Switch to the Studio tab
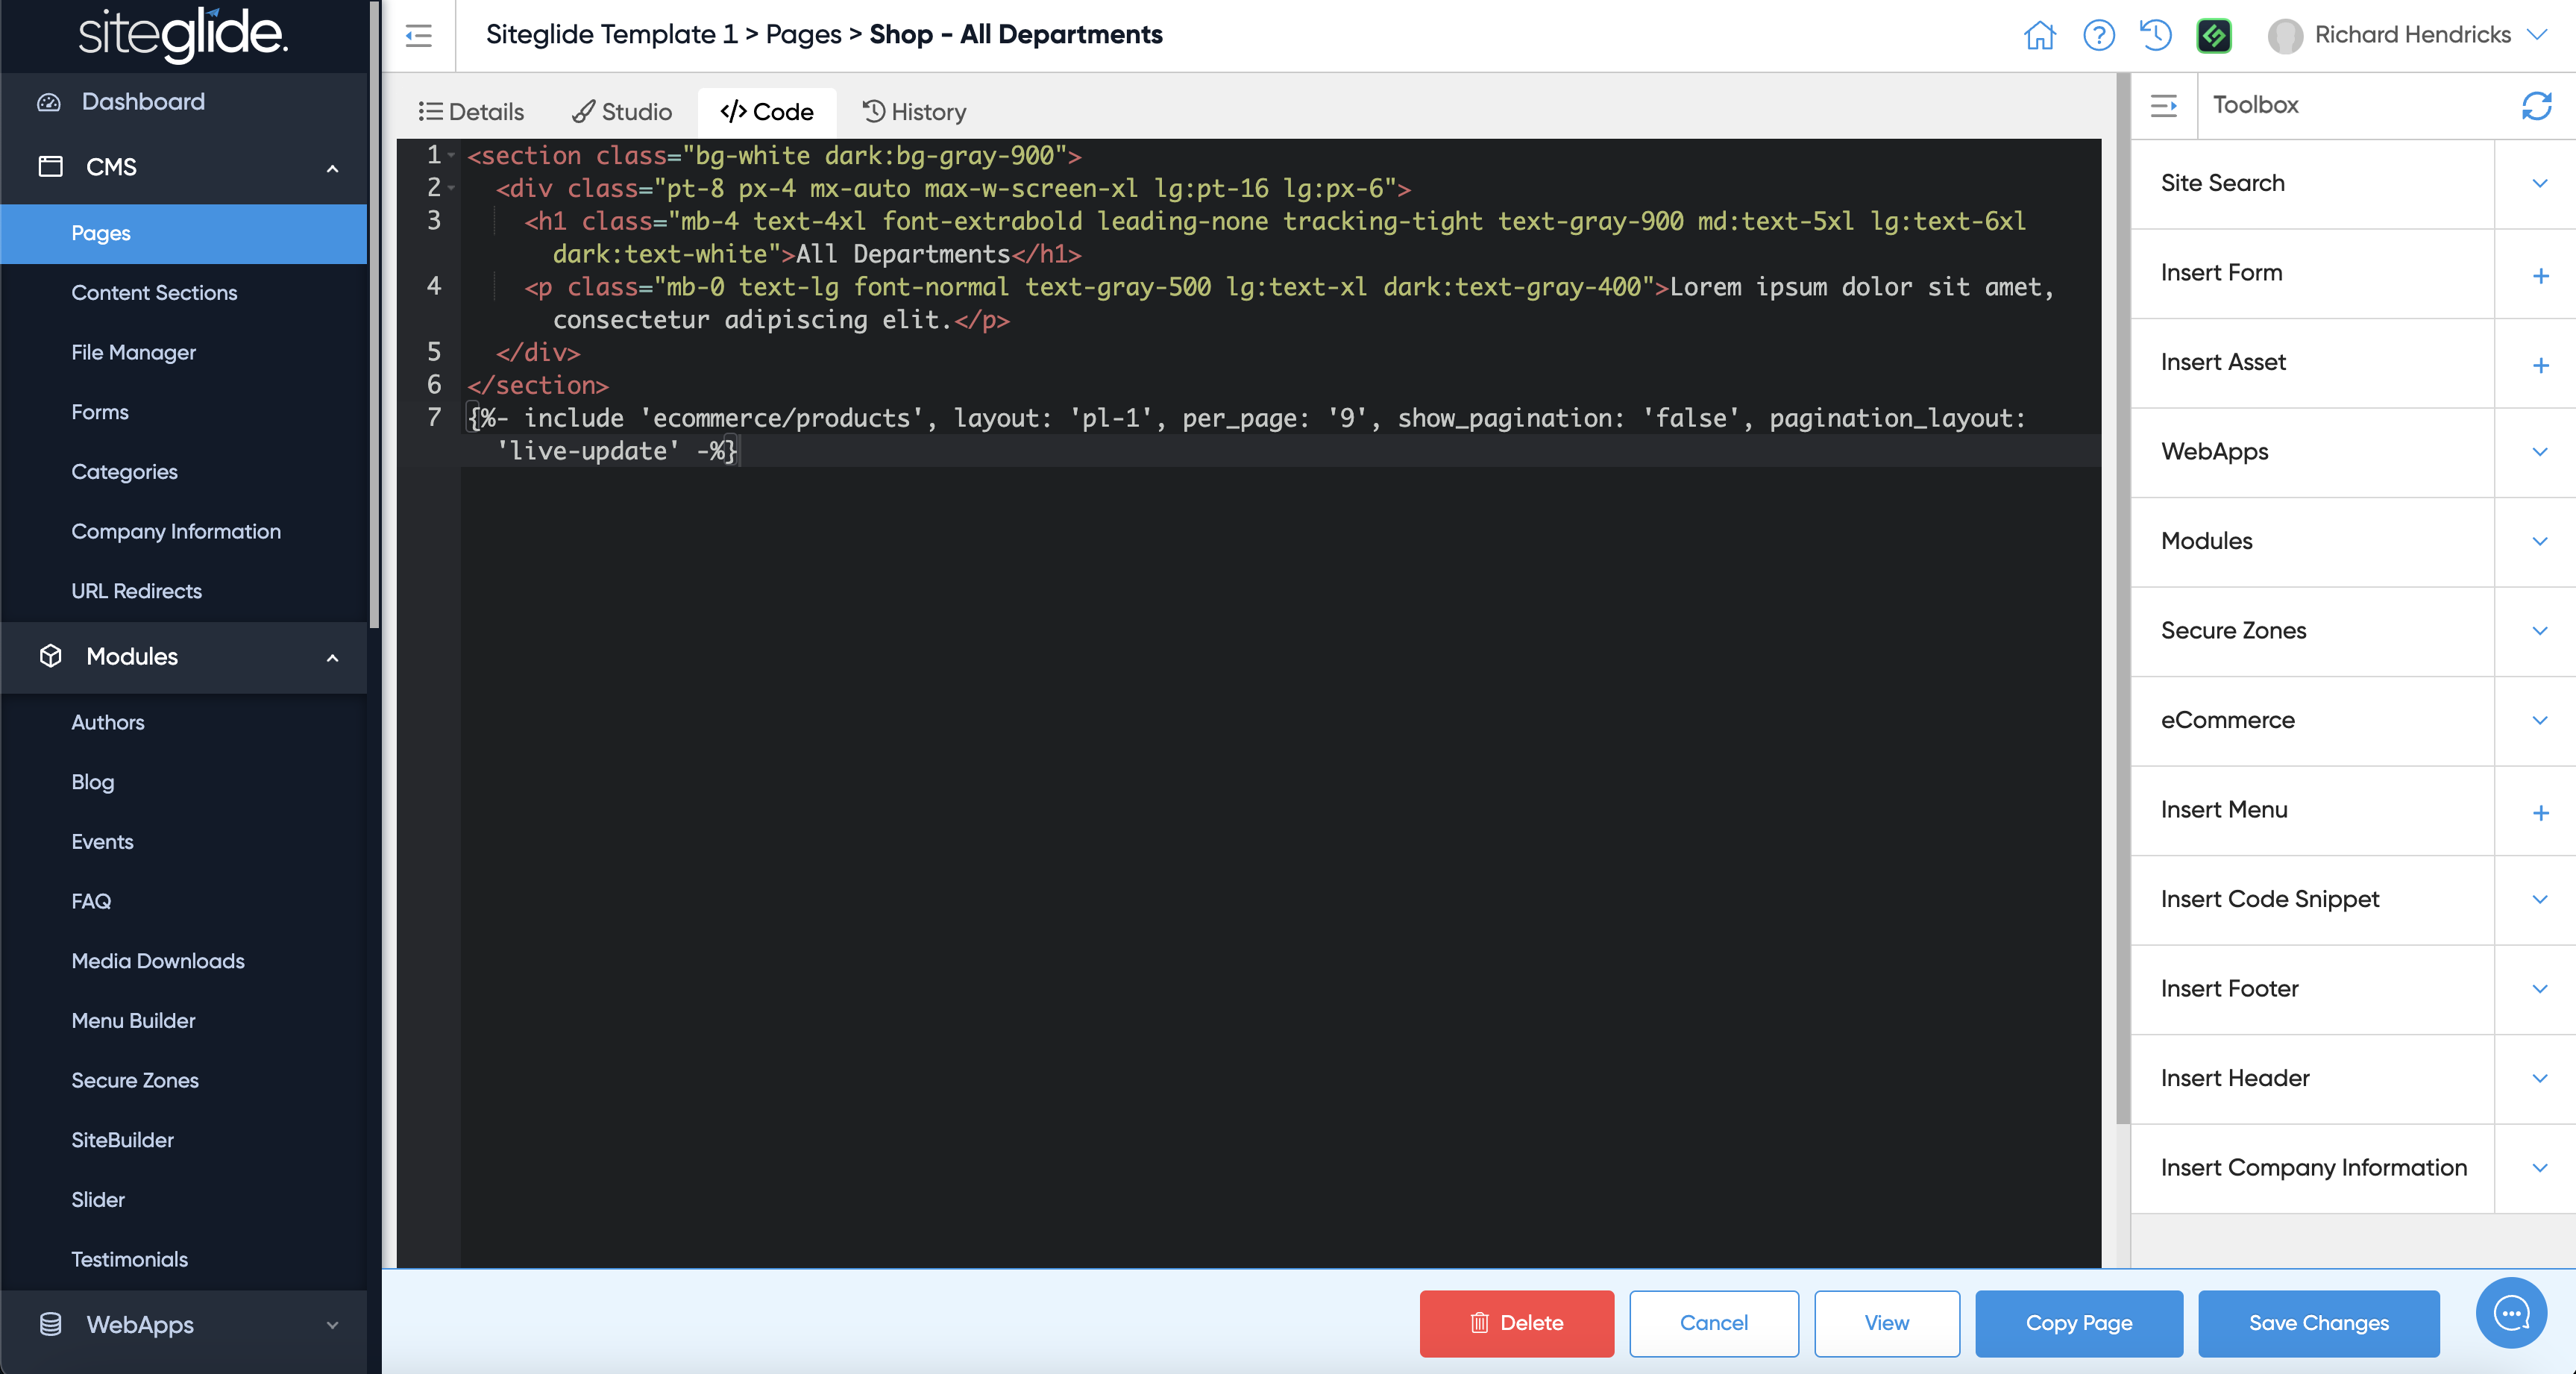The image size is (2576, 1374). coord(622,111)
